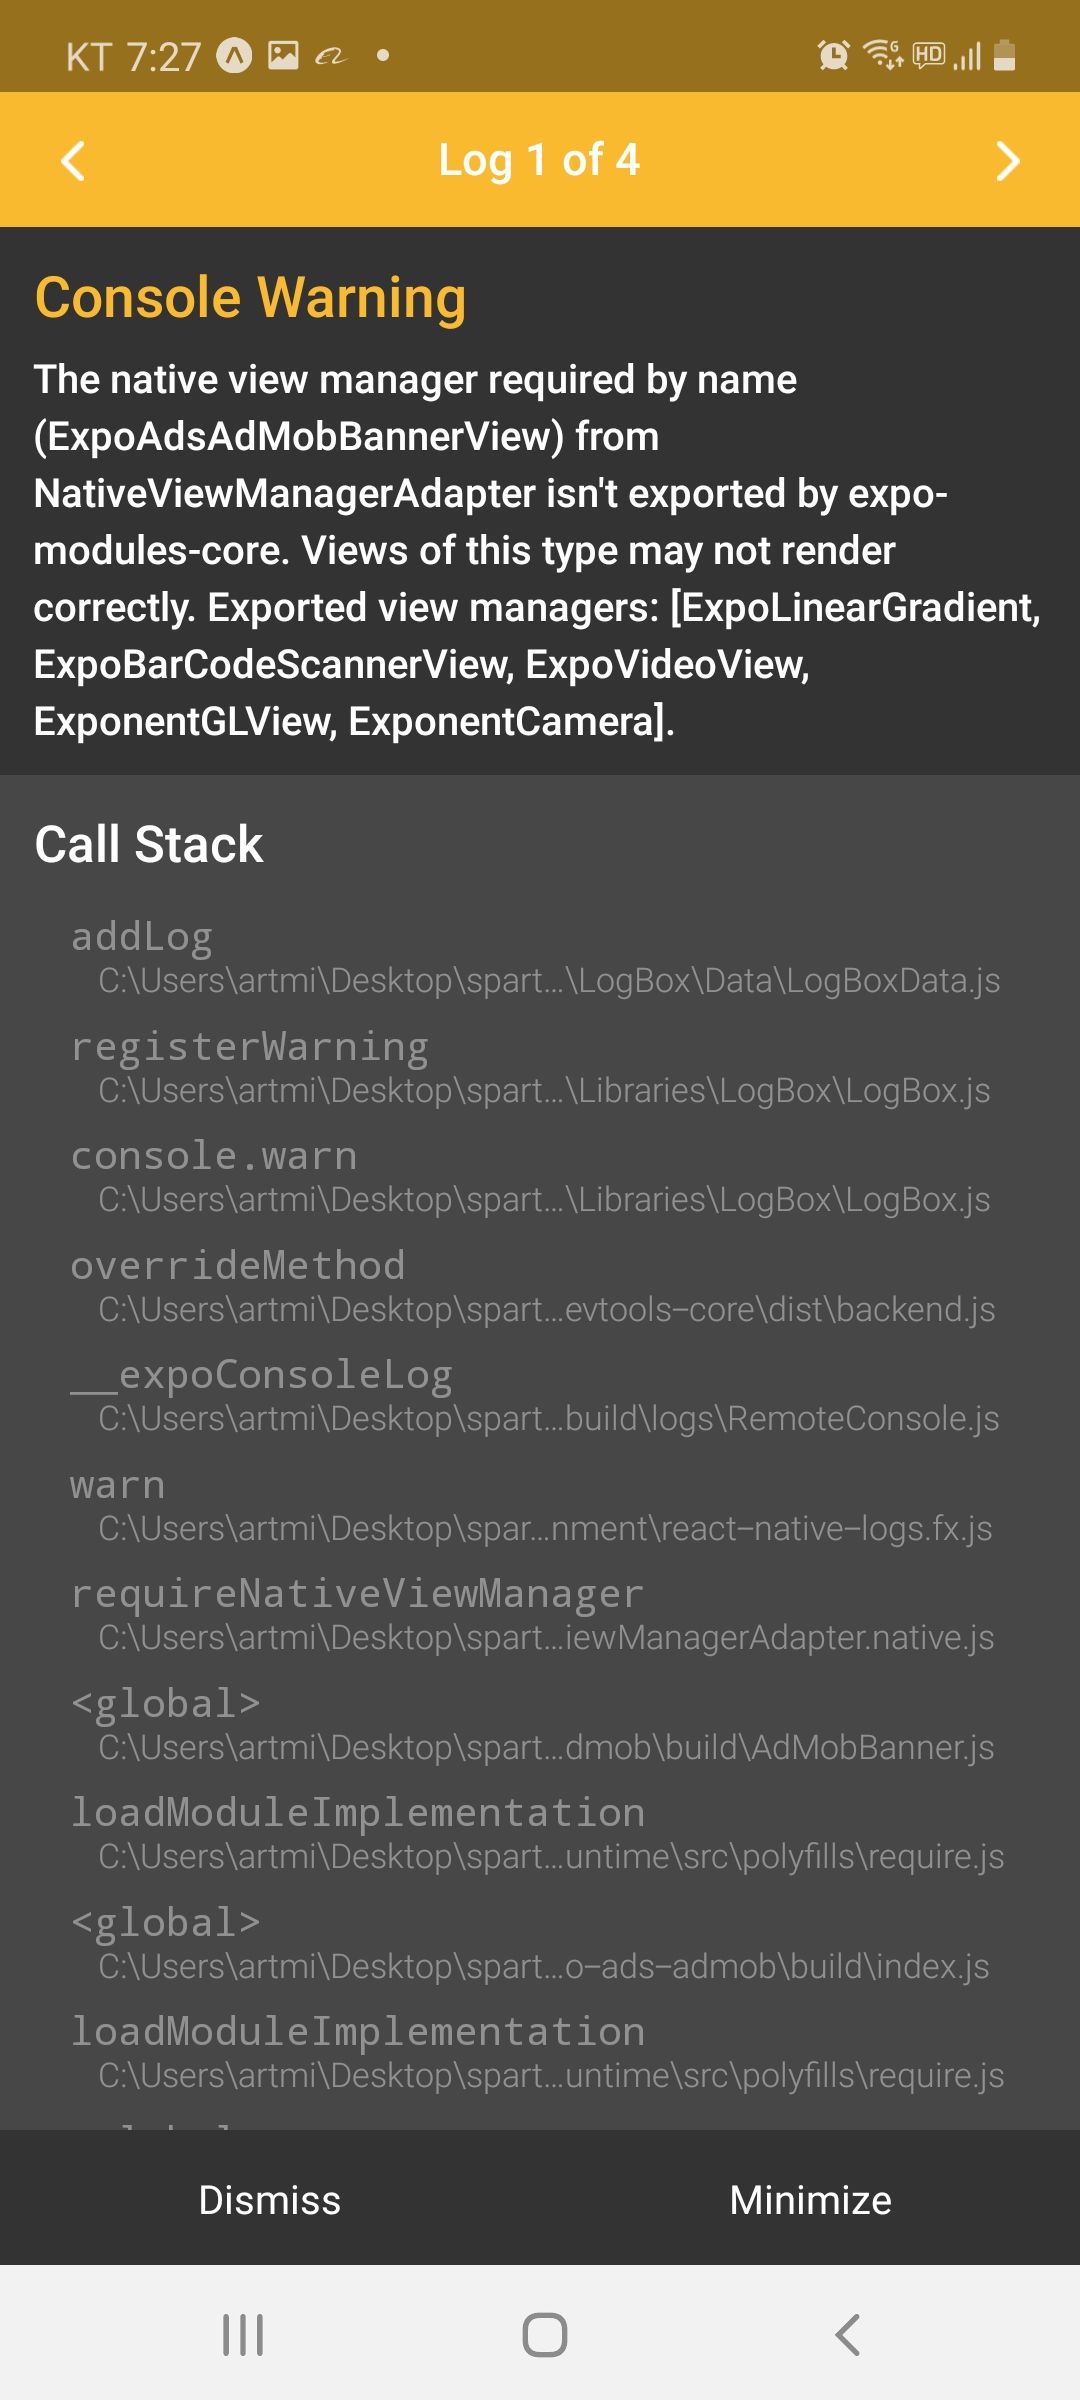Viewport: 1080px width, 2400px height.
Task: Tap the image notification icon in status bar
Action: point(283,55)
